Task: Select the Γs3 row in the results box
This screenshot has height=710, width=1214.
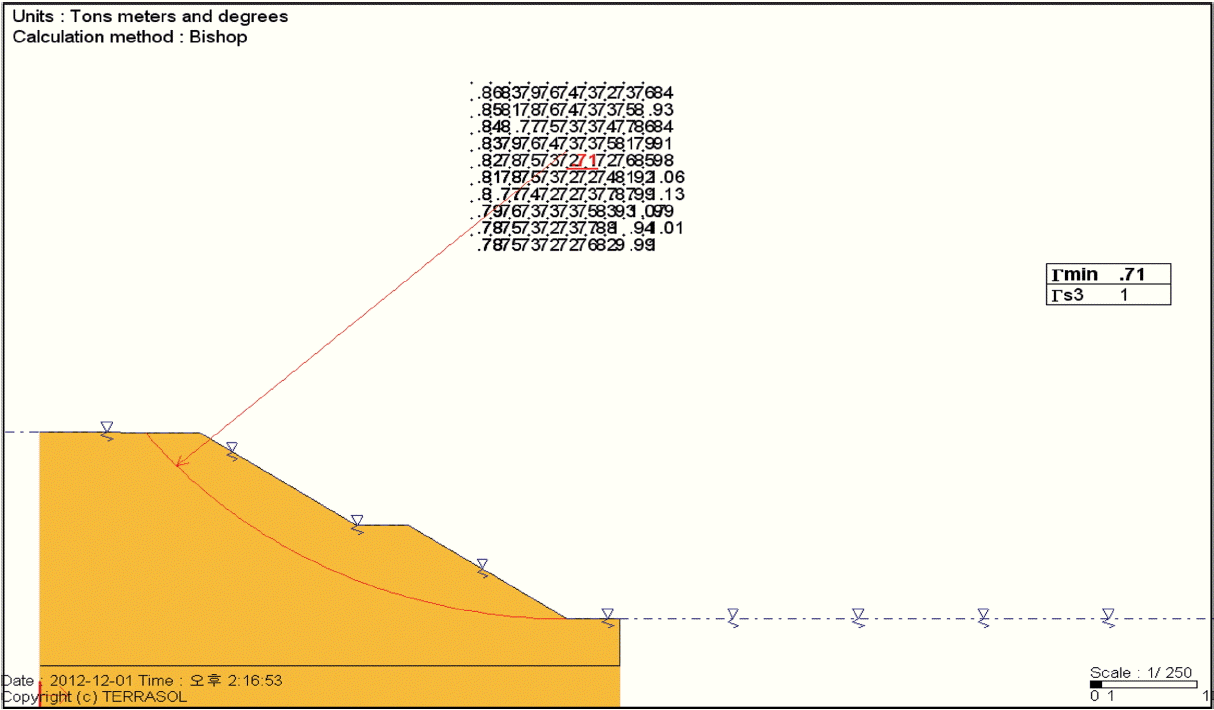Action: [1108, 295]
